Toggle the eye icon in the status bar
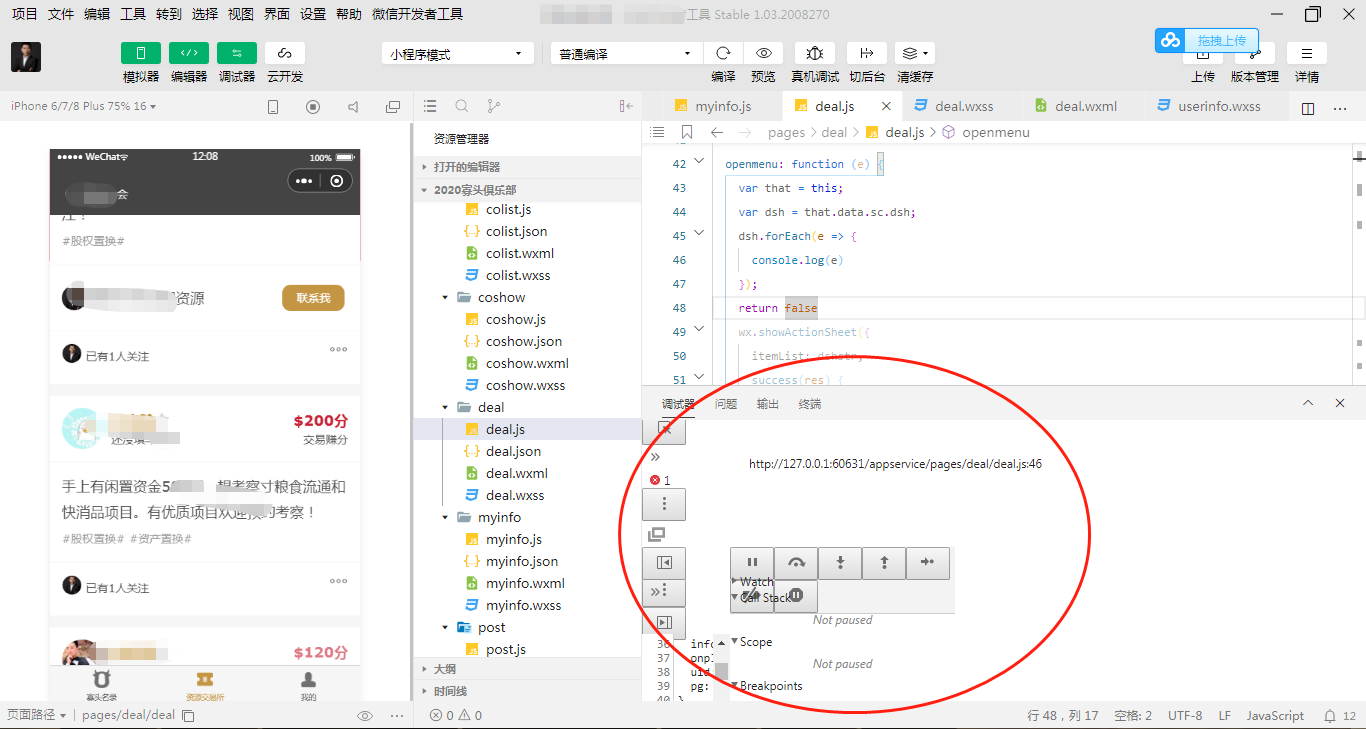 pyautogui.click(x=365, y=716)
